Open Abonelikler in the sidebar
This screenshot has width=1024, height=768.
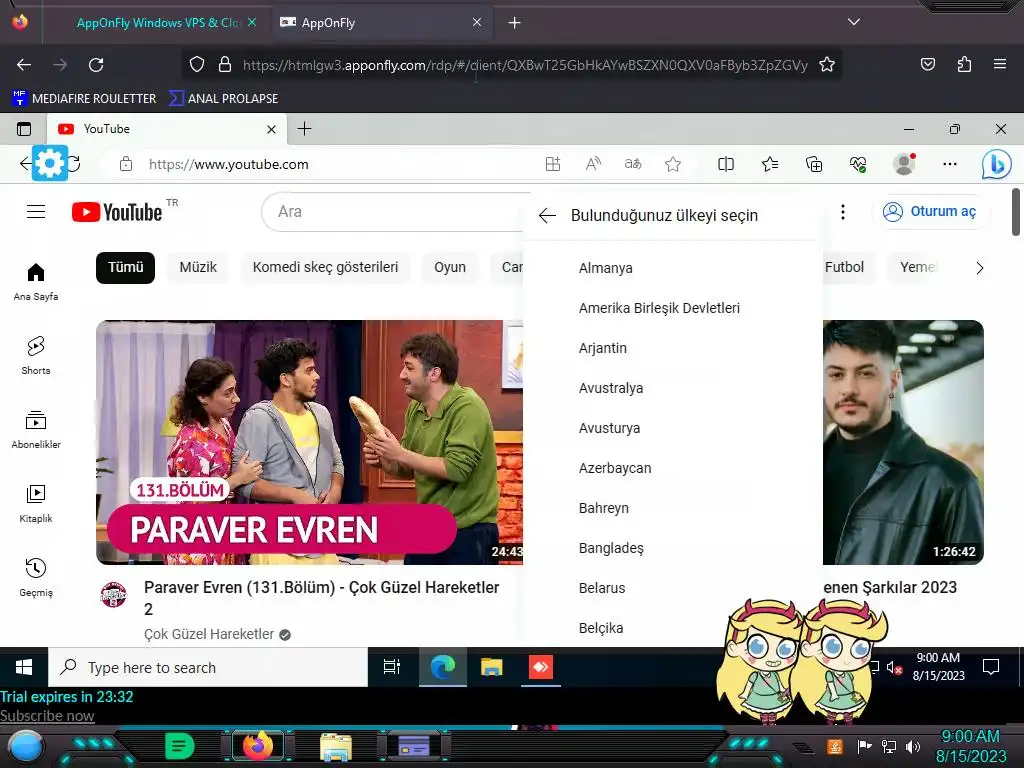tap(36, 430)
